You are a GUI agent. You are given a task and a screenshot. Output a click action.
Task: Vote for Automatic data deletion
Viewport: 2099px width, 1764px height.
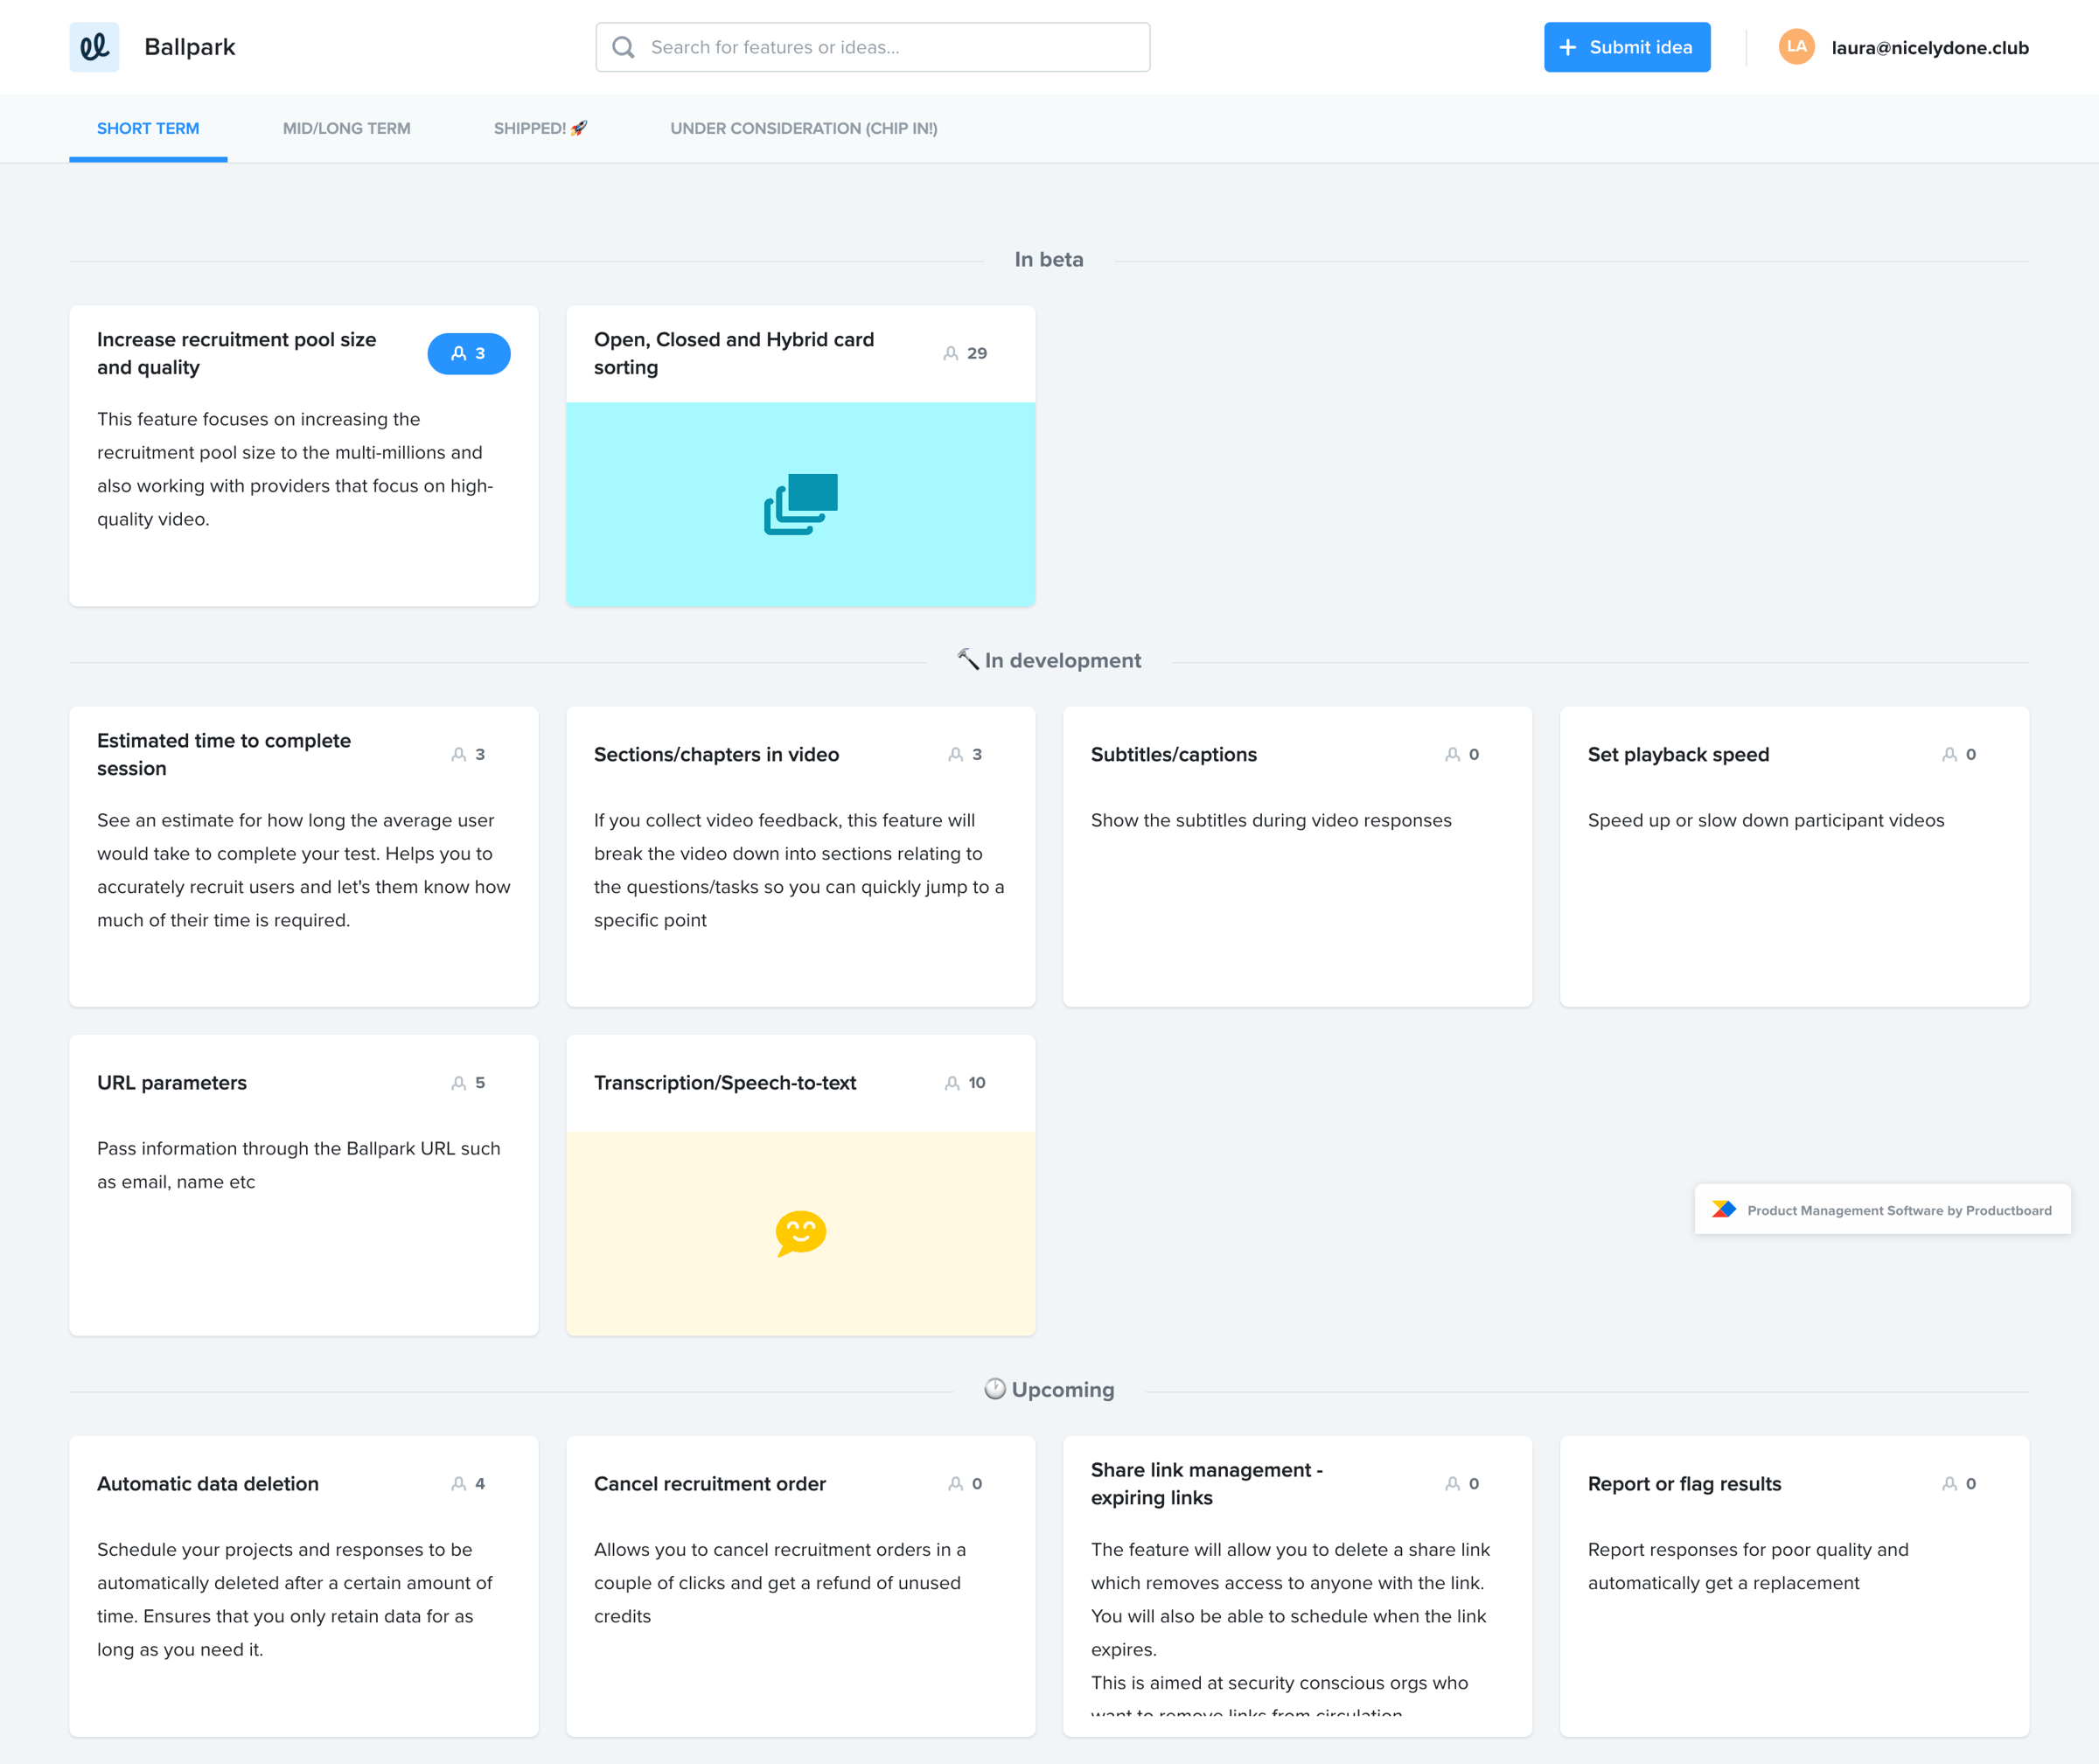[468, 1484]
